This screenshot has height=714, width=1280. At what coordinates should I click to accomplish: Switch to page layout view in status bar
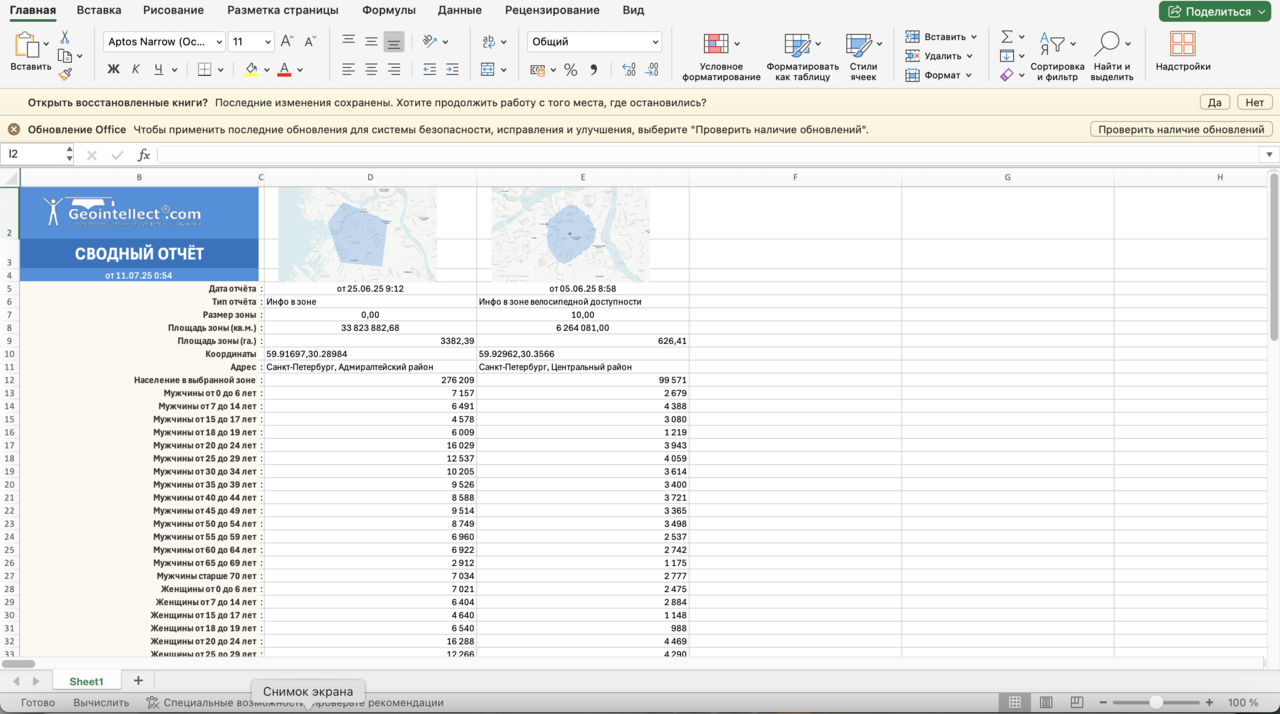coord(1046,703)
